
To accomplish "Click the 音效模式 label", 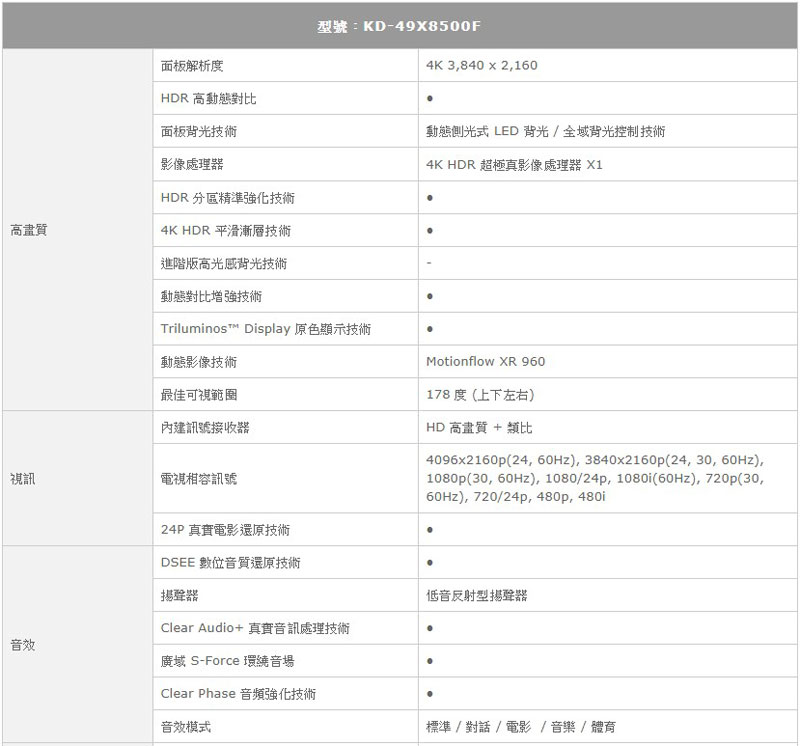I will coord(186,727).
